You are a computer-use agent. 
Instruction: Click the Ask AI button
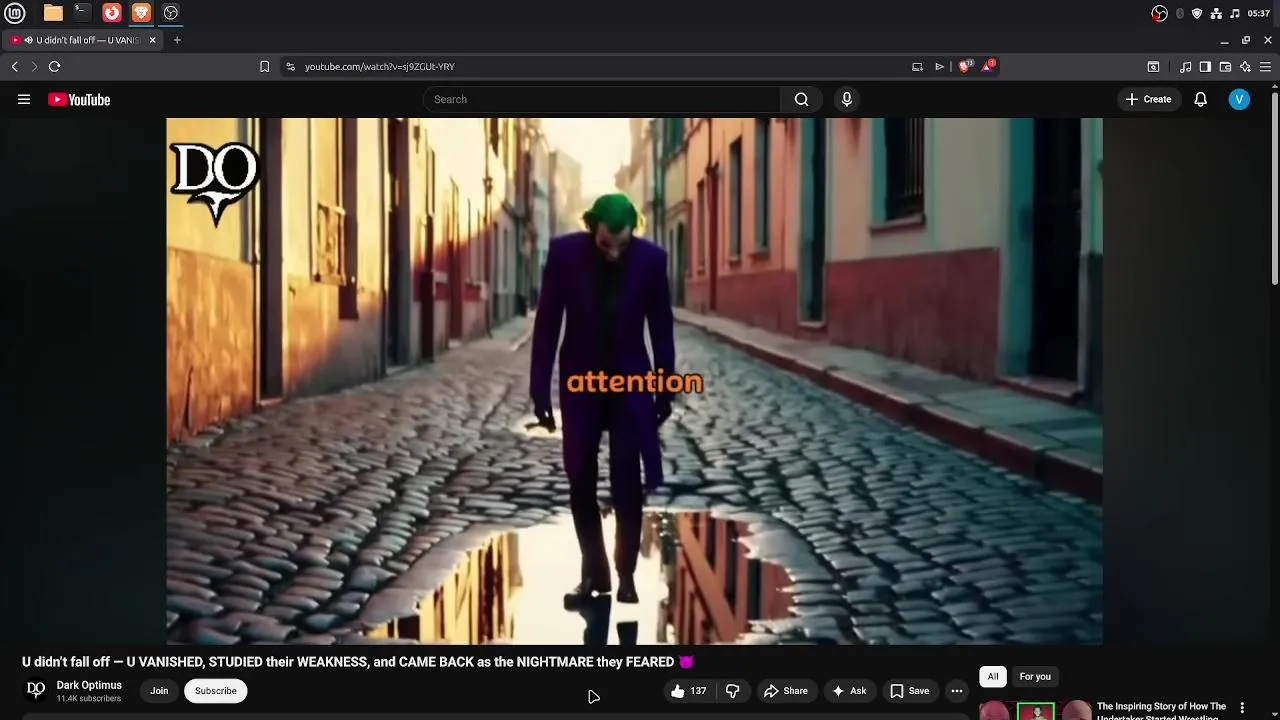849,691
